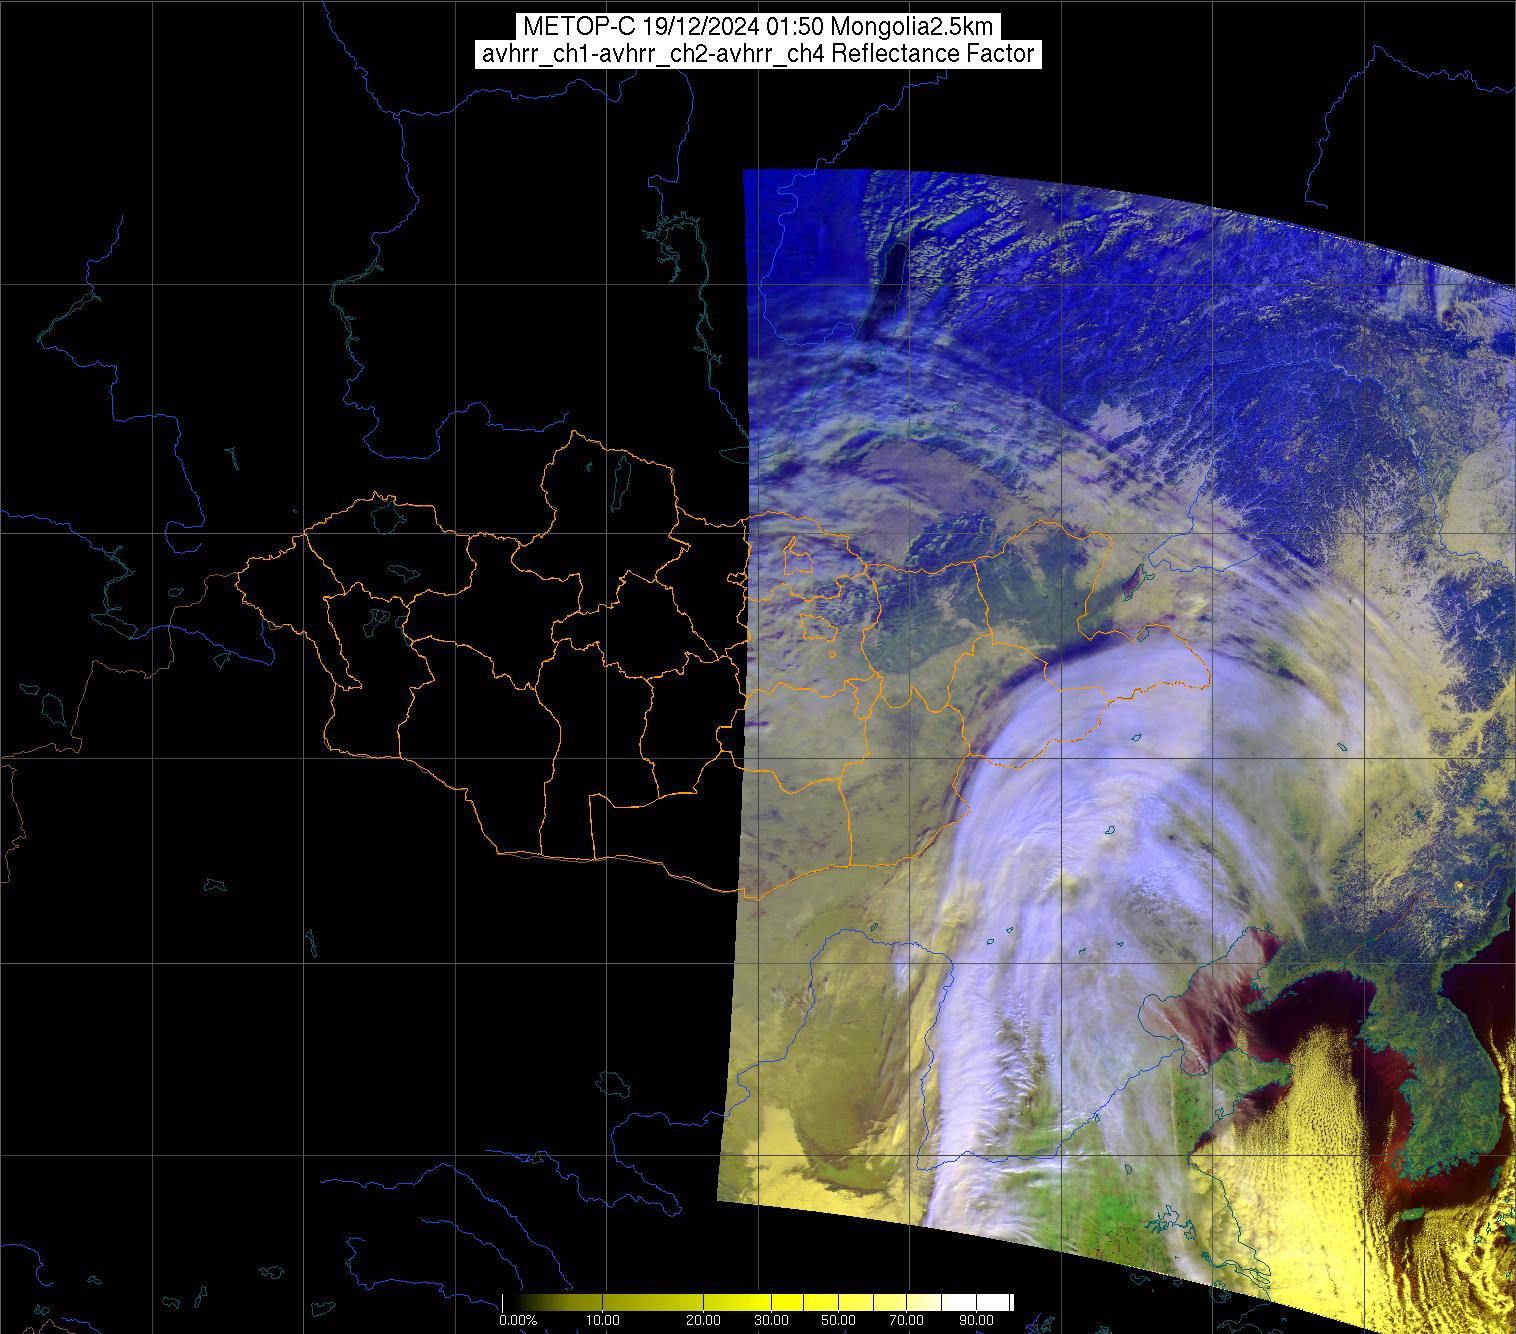Click the '70.00' colorbar label
Viewport: 1516px width, 1334px height.
[x=906, y=1320]
